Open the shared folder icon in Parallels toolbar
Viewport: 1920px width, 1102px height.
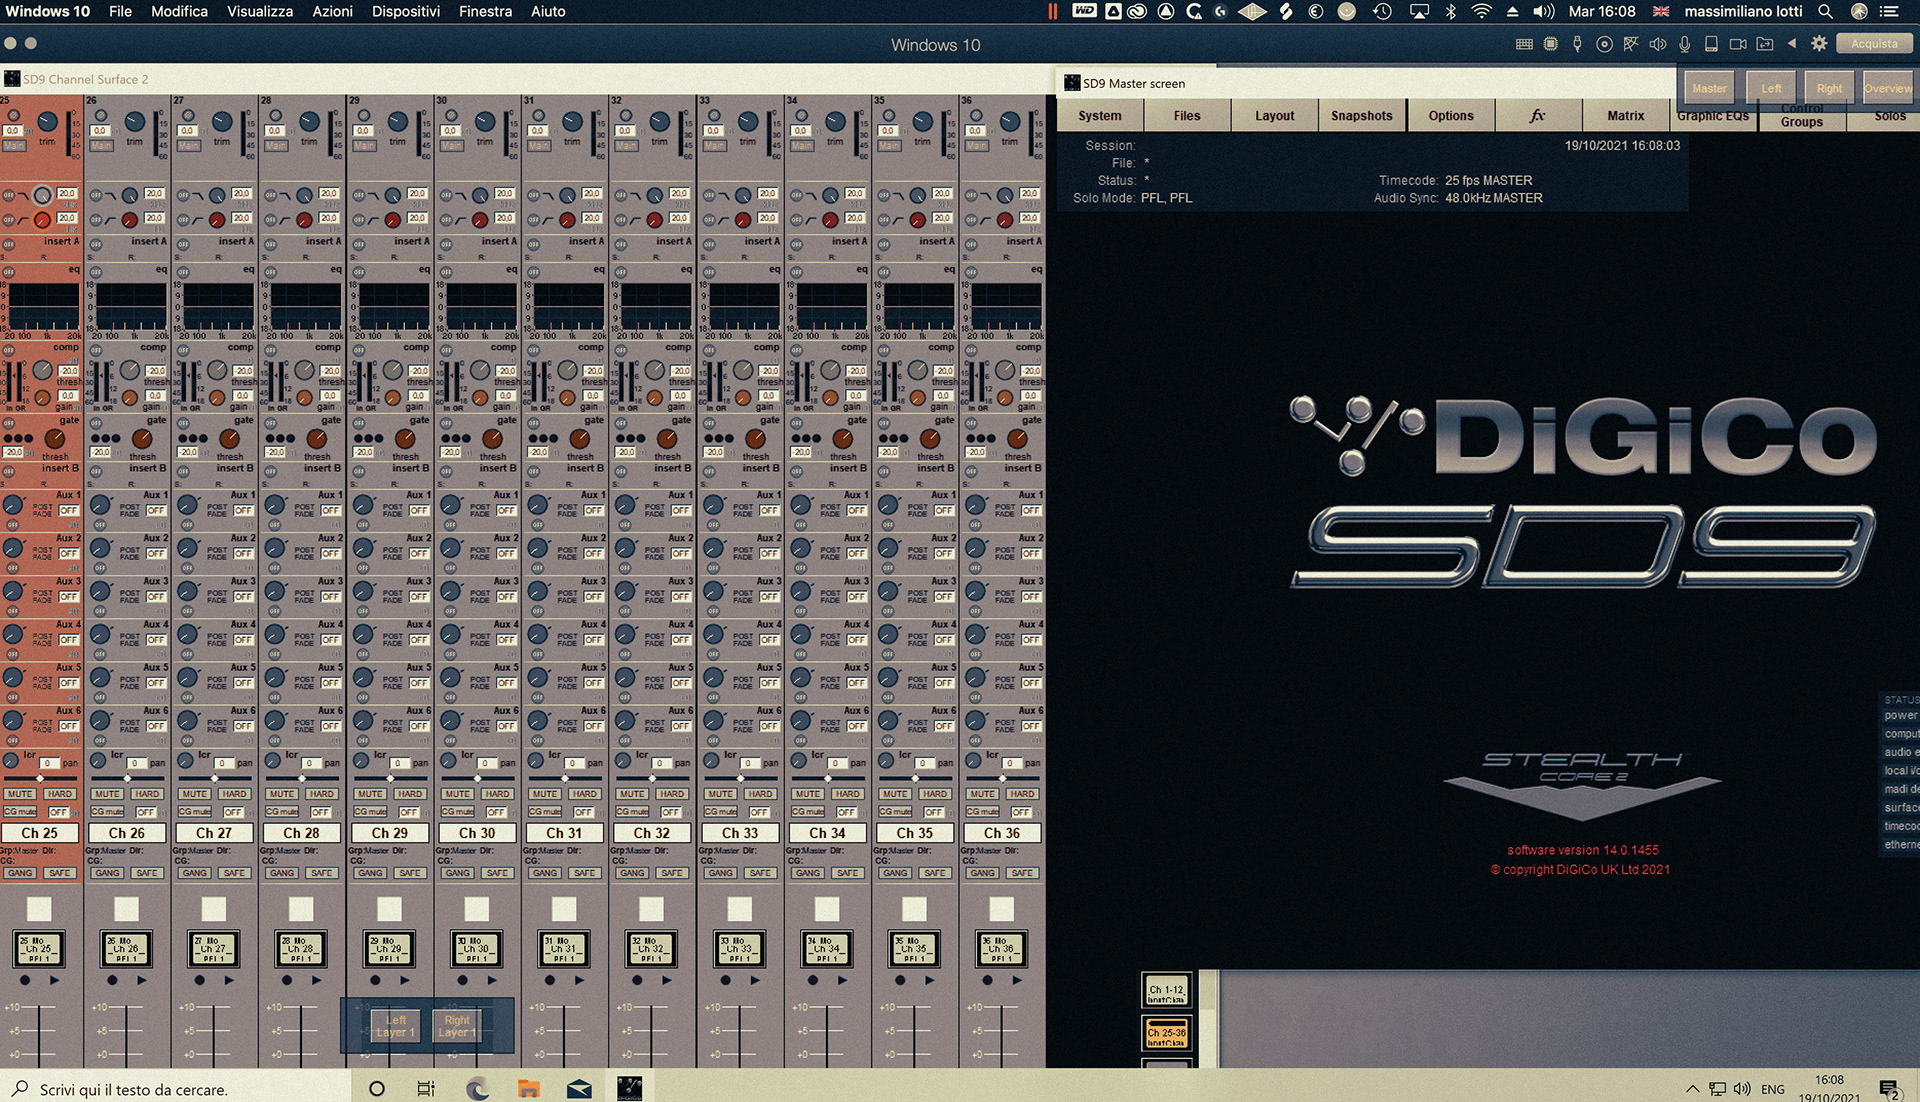pos(1765,44)
